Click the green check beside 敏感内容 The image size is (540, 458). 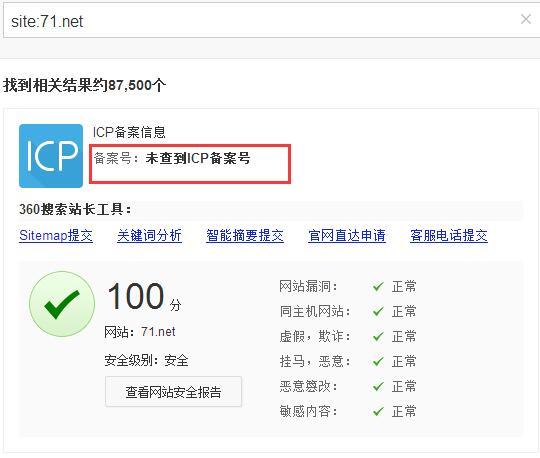tap(378, 411)
